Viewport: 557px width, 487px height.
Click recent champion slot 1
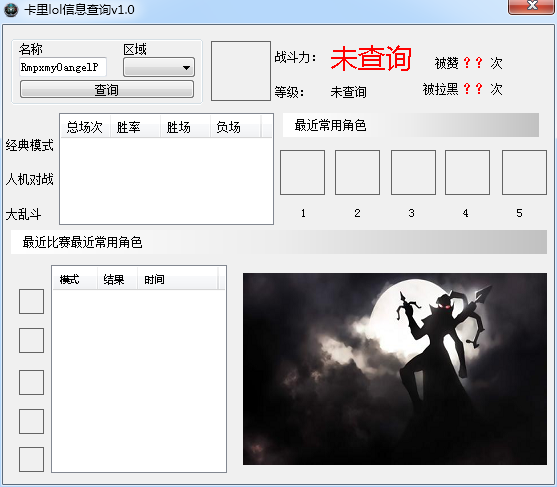point(302,172)
